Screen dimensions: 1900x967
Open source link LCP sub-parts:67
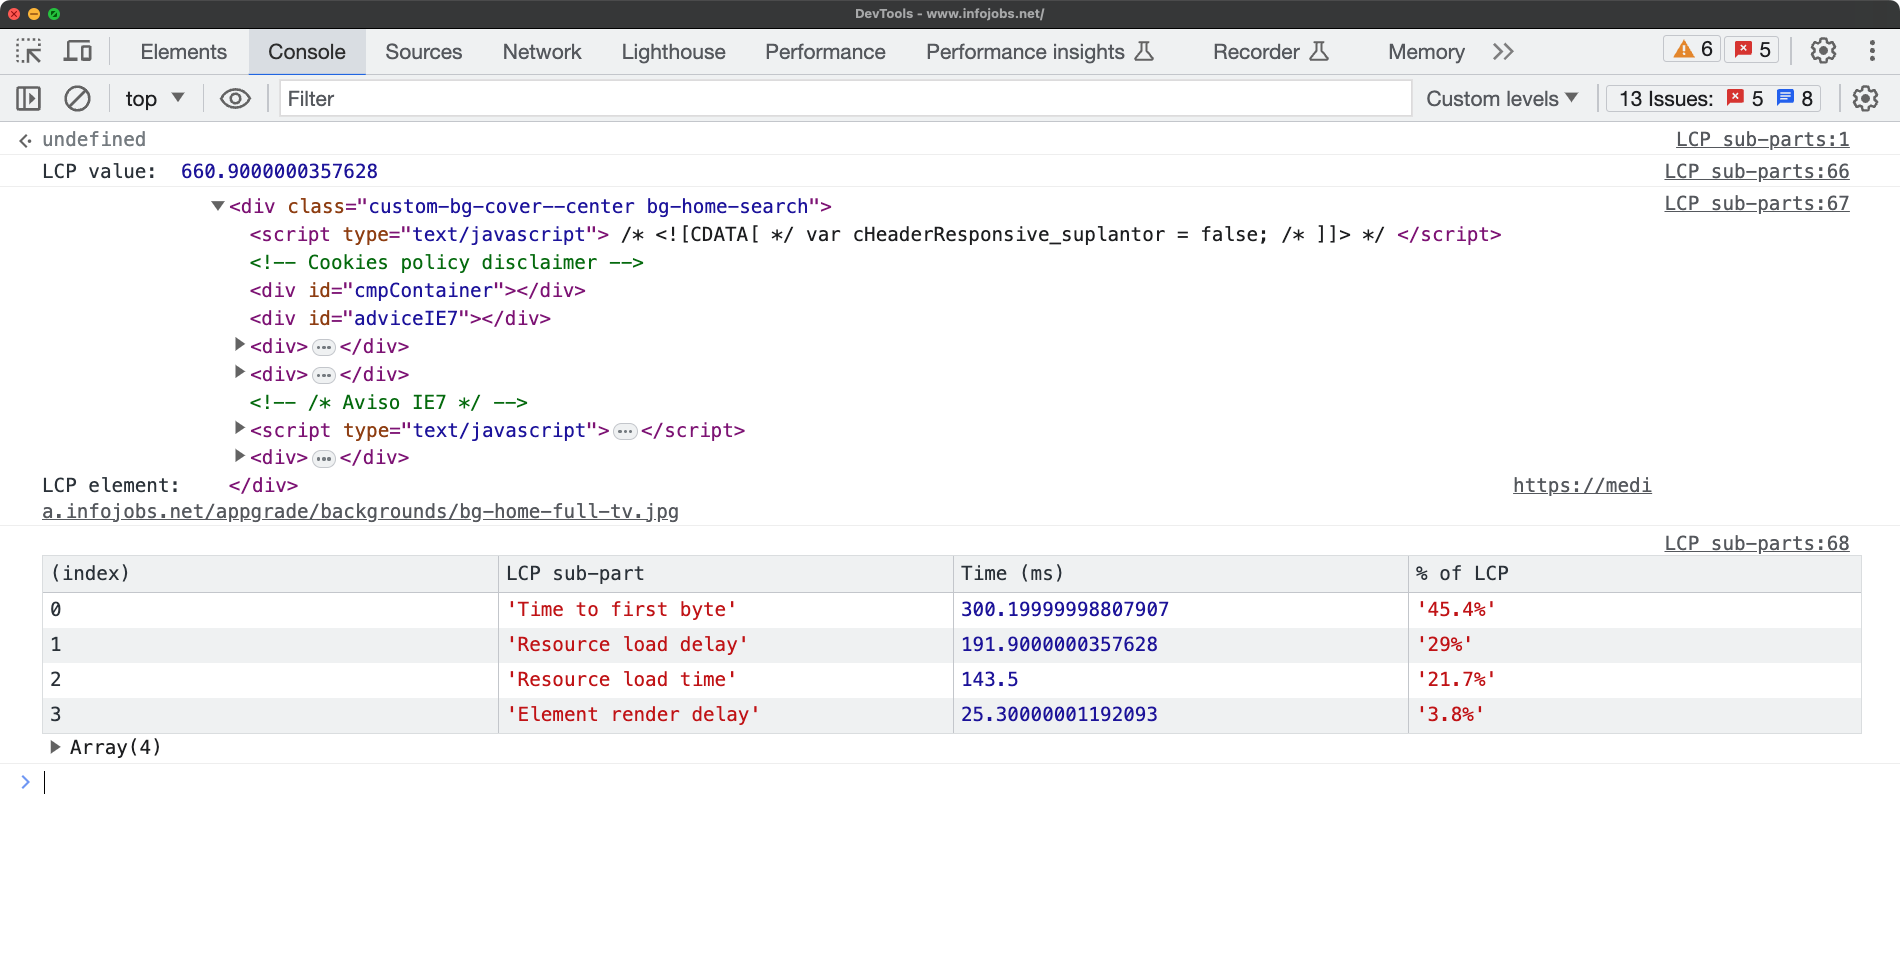click(1756, 203)
